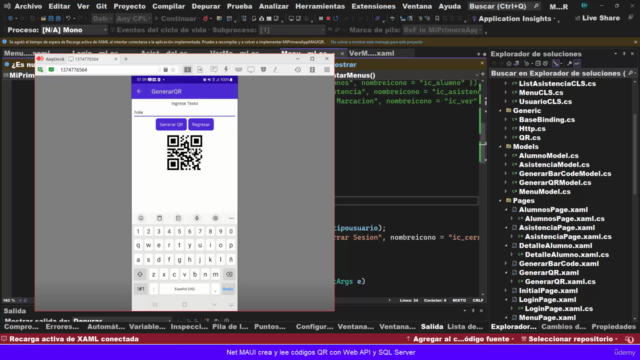The height and width of the screenshot is (360, 640).
Task: Click the AnyDesk whiteboard pen icon
Action: (276, 70)
